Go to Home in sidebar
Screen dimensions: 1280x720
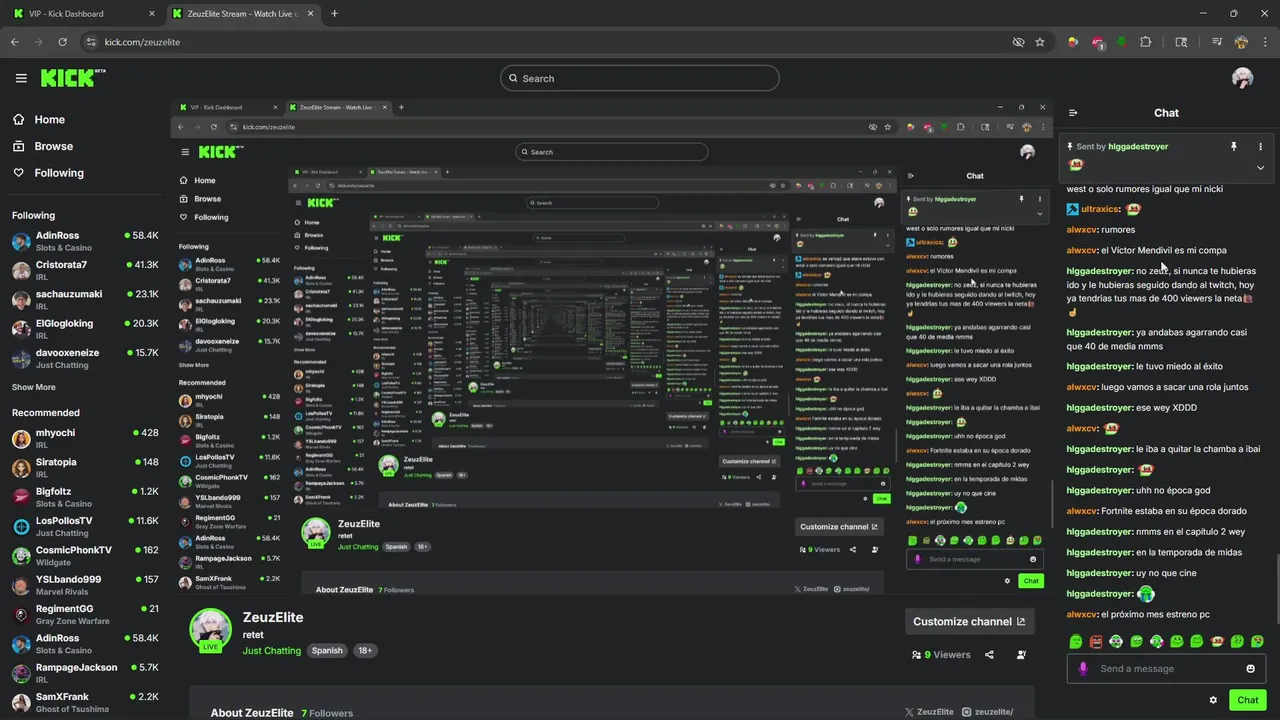tap(39, 119)
